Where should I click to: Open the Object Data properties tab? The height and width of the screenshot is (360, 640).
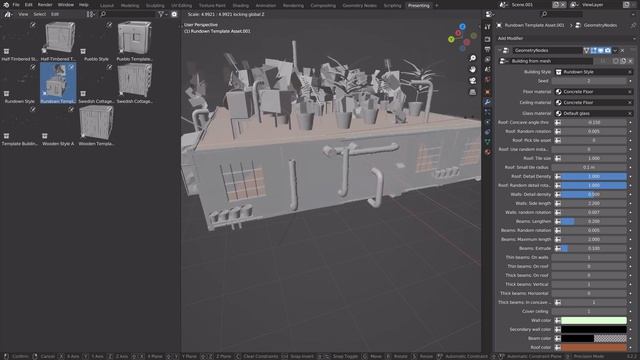[x=487, y=142]
